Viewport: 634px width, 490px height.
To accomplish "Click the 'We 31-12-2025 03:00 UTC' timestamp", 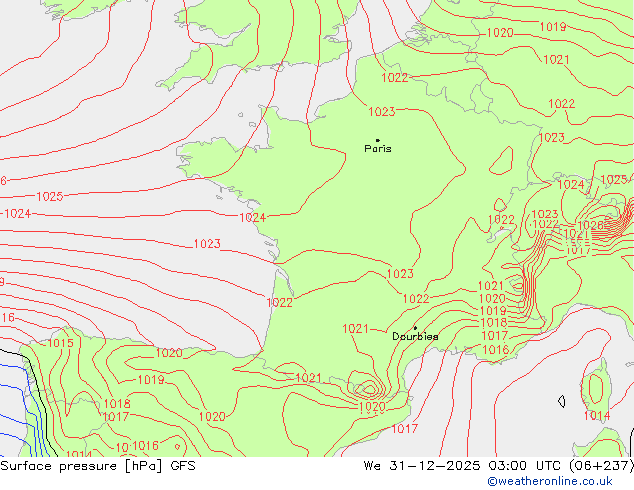I will [x=464, y=466].
